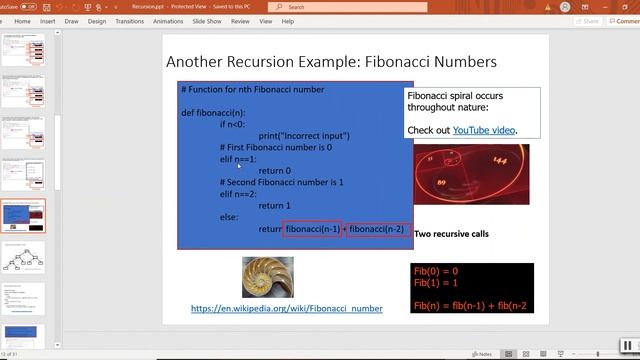Click thumbnail panel scroll up arrow
Screen dimensions: 640x360
58,33
